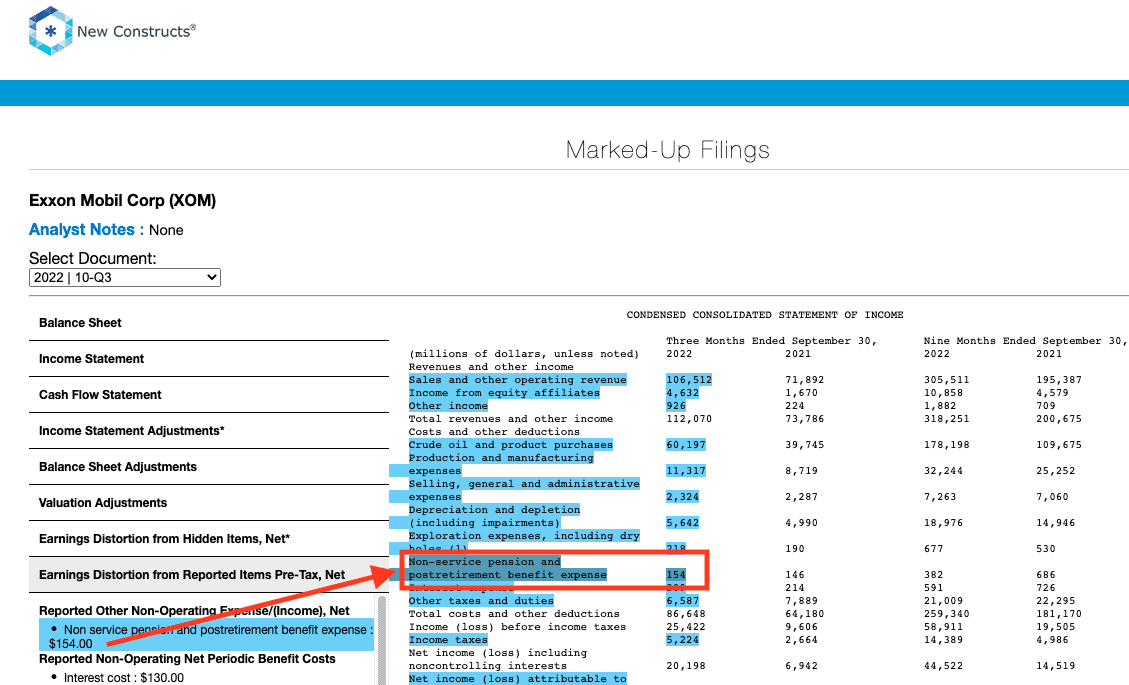Click the Total costs and other deductions label

click(x=514, y=614)
